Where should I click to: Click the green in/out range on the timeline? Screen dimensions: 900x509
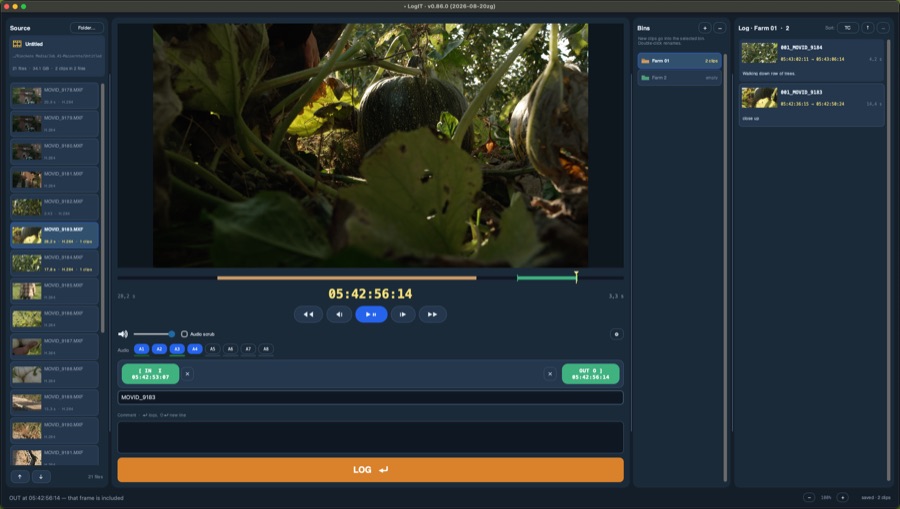[x=546, y=278]
